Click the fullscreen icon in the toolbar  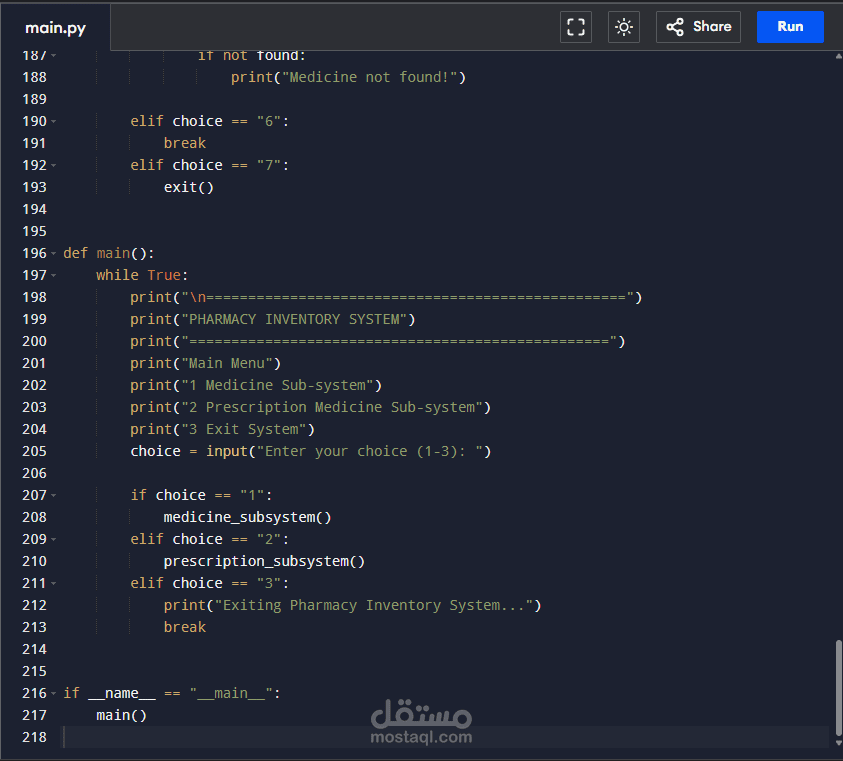[x=576, y=27]
